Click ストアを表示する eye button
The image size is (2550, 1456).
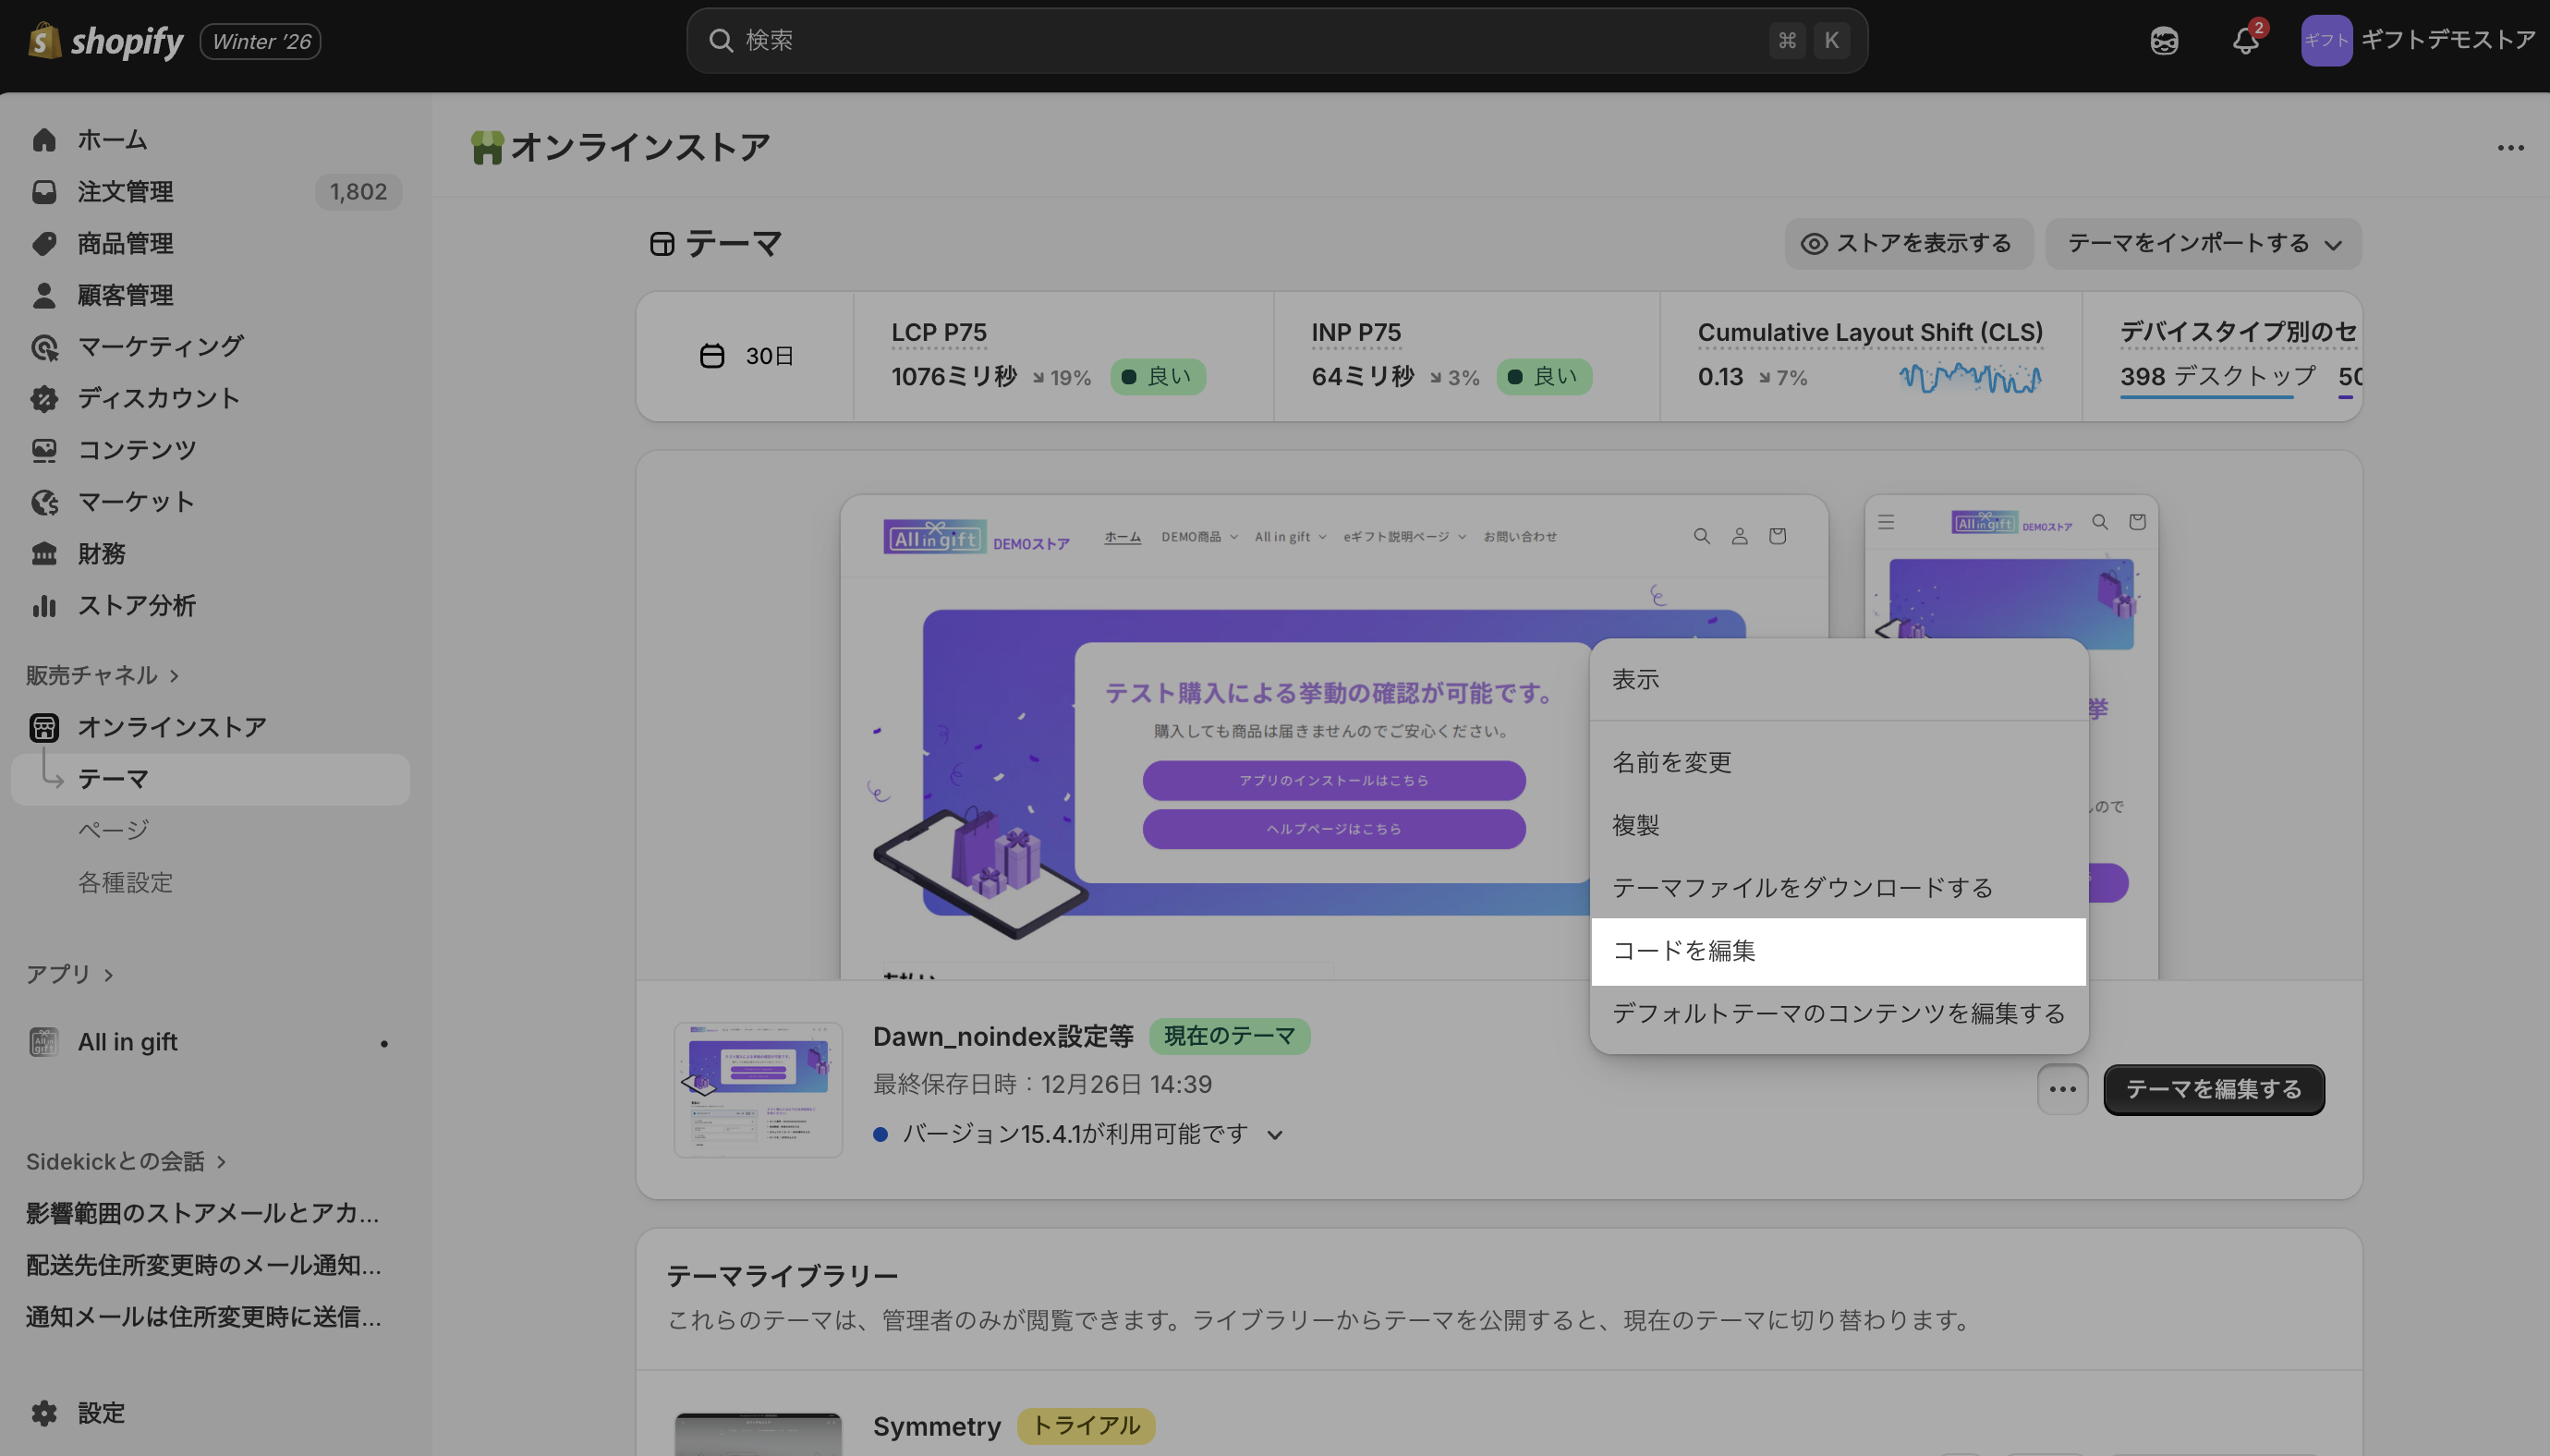click(x=1908, y=243)
